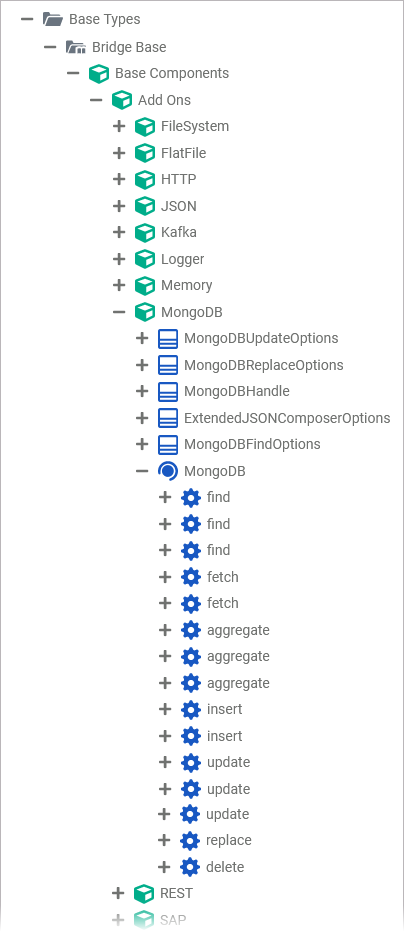
Task: Click the ExtendedJSONComposerOptions class icon
Action: pyautogui.click(x=168, y=418)
